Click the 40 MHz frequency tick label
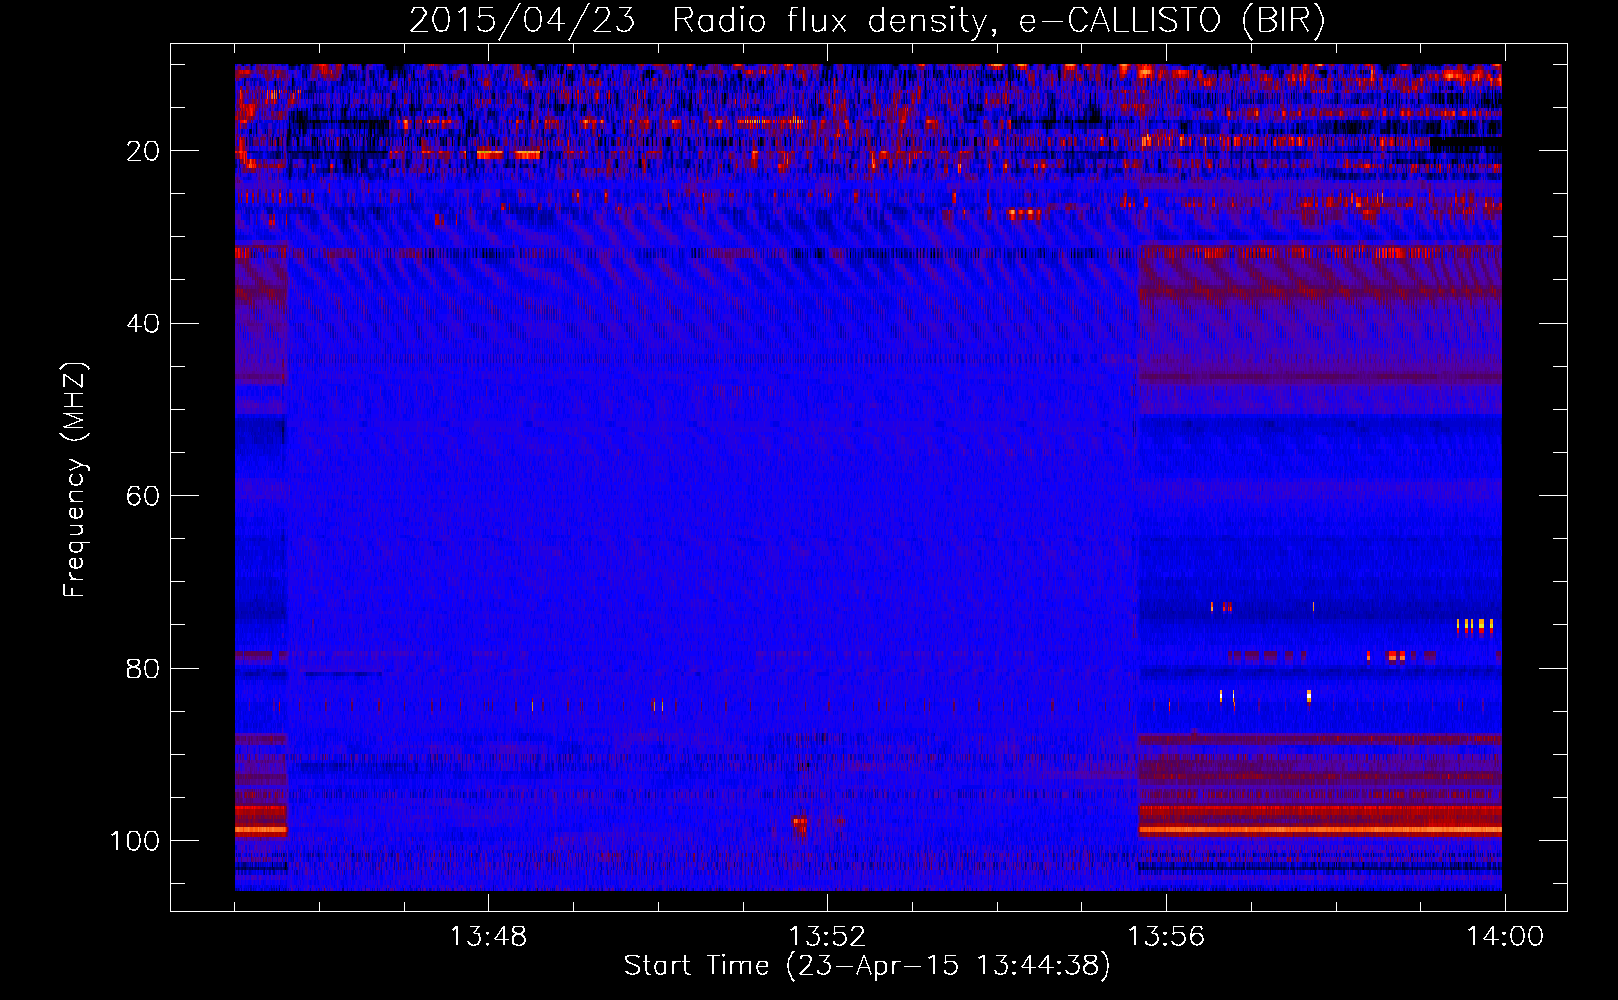This screenshot has width=1618, height=1000. point(143,324)
